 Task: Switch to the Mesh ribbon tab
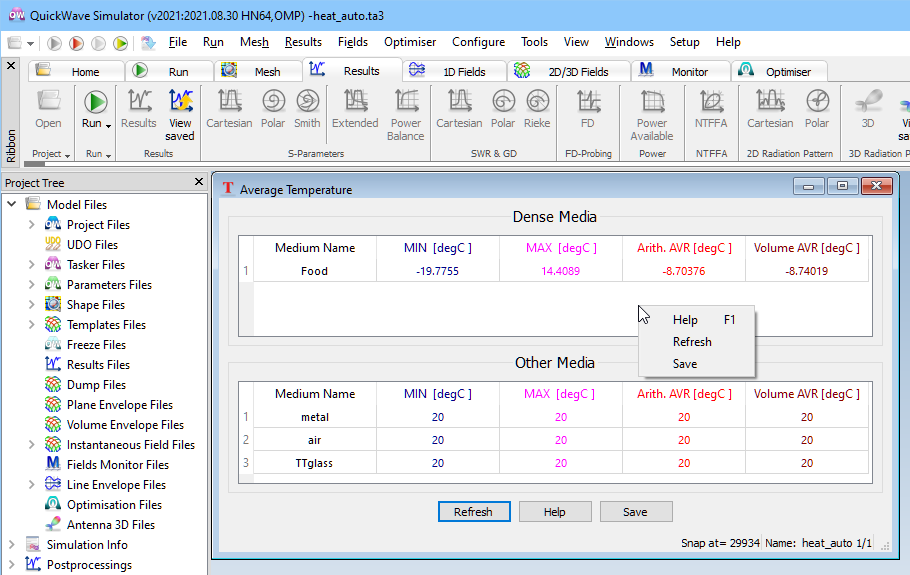(259, 71)
